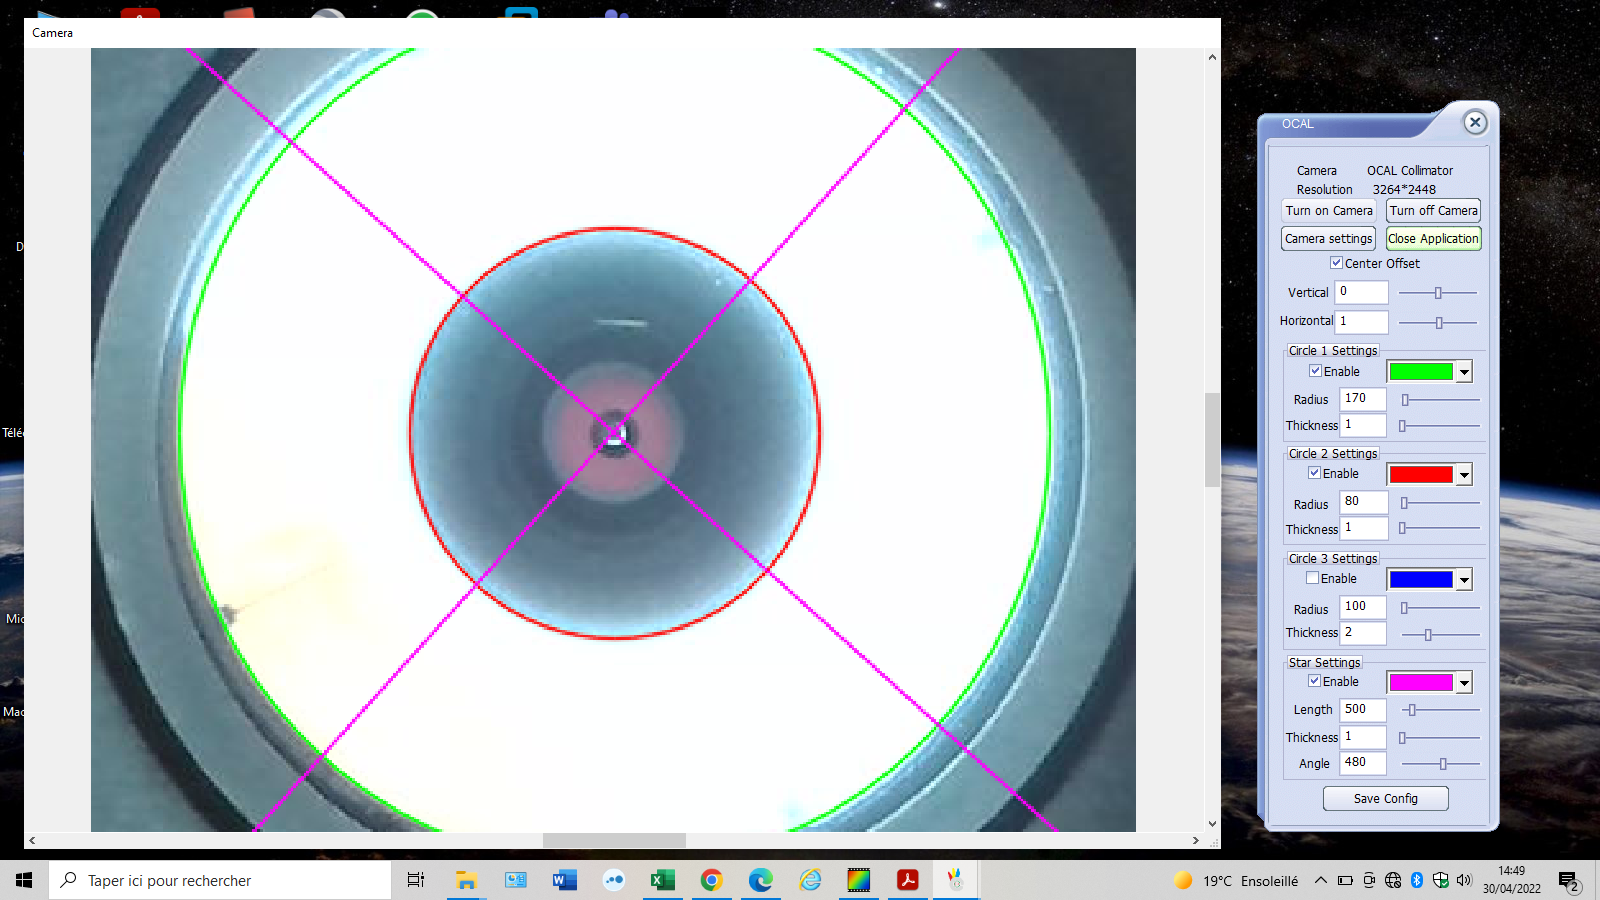Open Word from the taskbar

coord(564,880)
